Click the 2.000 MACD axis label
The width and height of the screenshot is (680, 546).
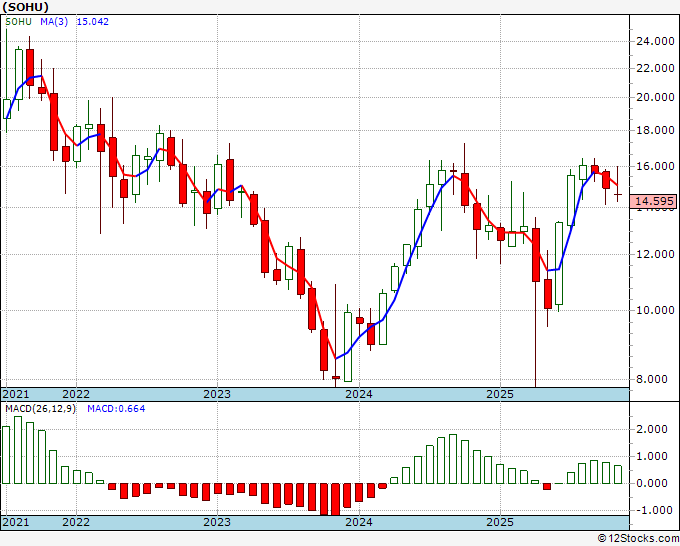tap(651, 429)
